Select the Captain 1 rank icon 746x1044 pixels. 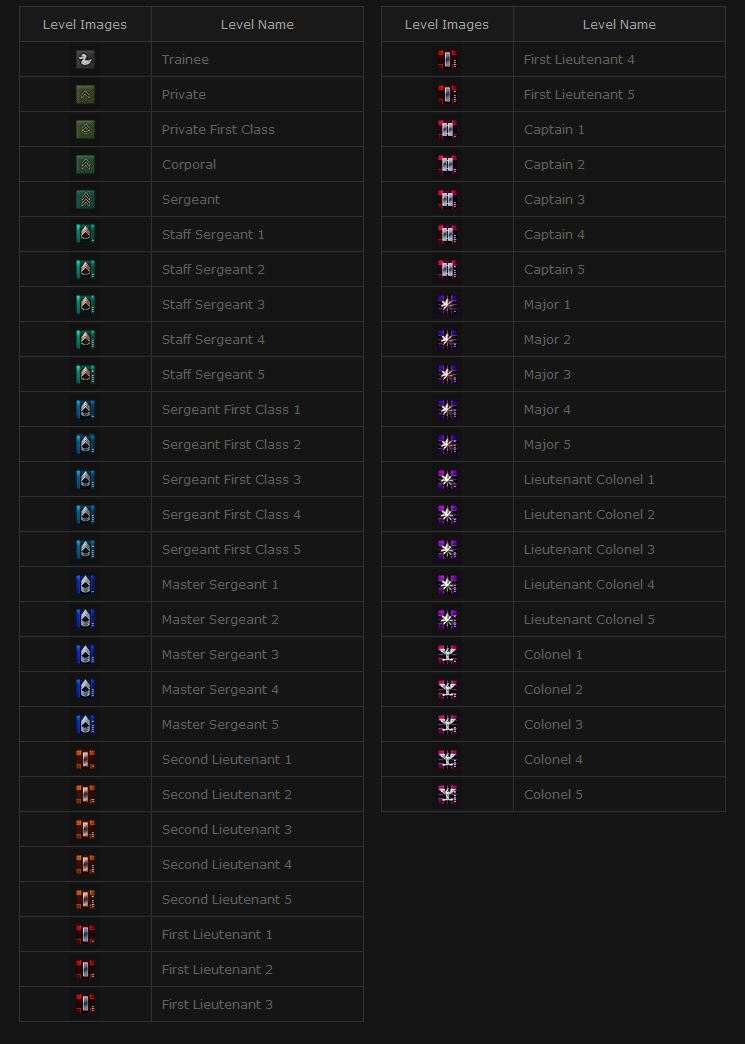tap(447, 130)
